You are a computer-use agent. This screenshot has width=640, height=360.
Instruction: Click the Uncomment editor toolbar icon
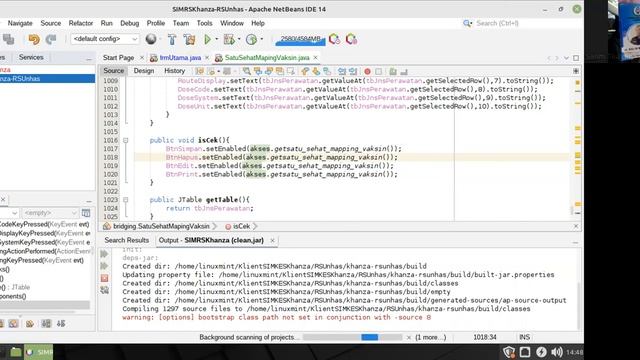point(404,71)
